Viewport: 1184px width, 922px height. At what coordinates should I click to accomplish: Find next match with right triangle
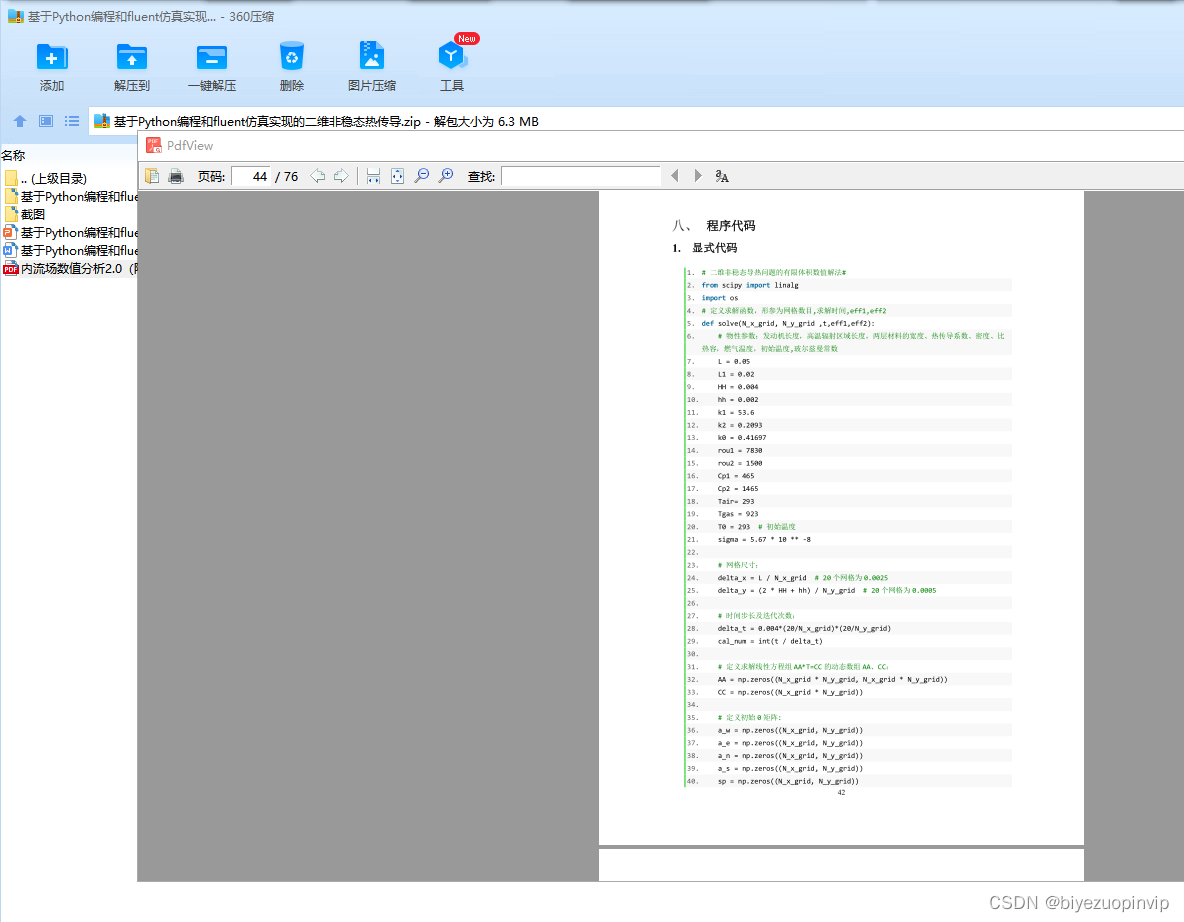pyautogui.click(x=698, y=176)
